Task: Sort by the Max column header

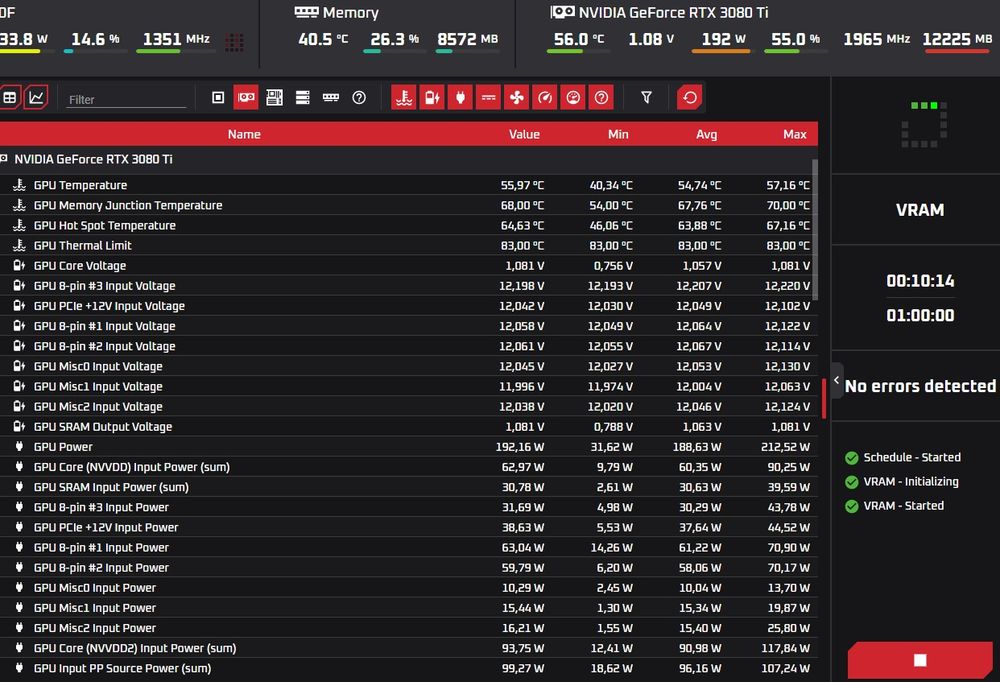Action: tap(795, 134)
